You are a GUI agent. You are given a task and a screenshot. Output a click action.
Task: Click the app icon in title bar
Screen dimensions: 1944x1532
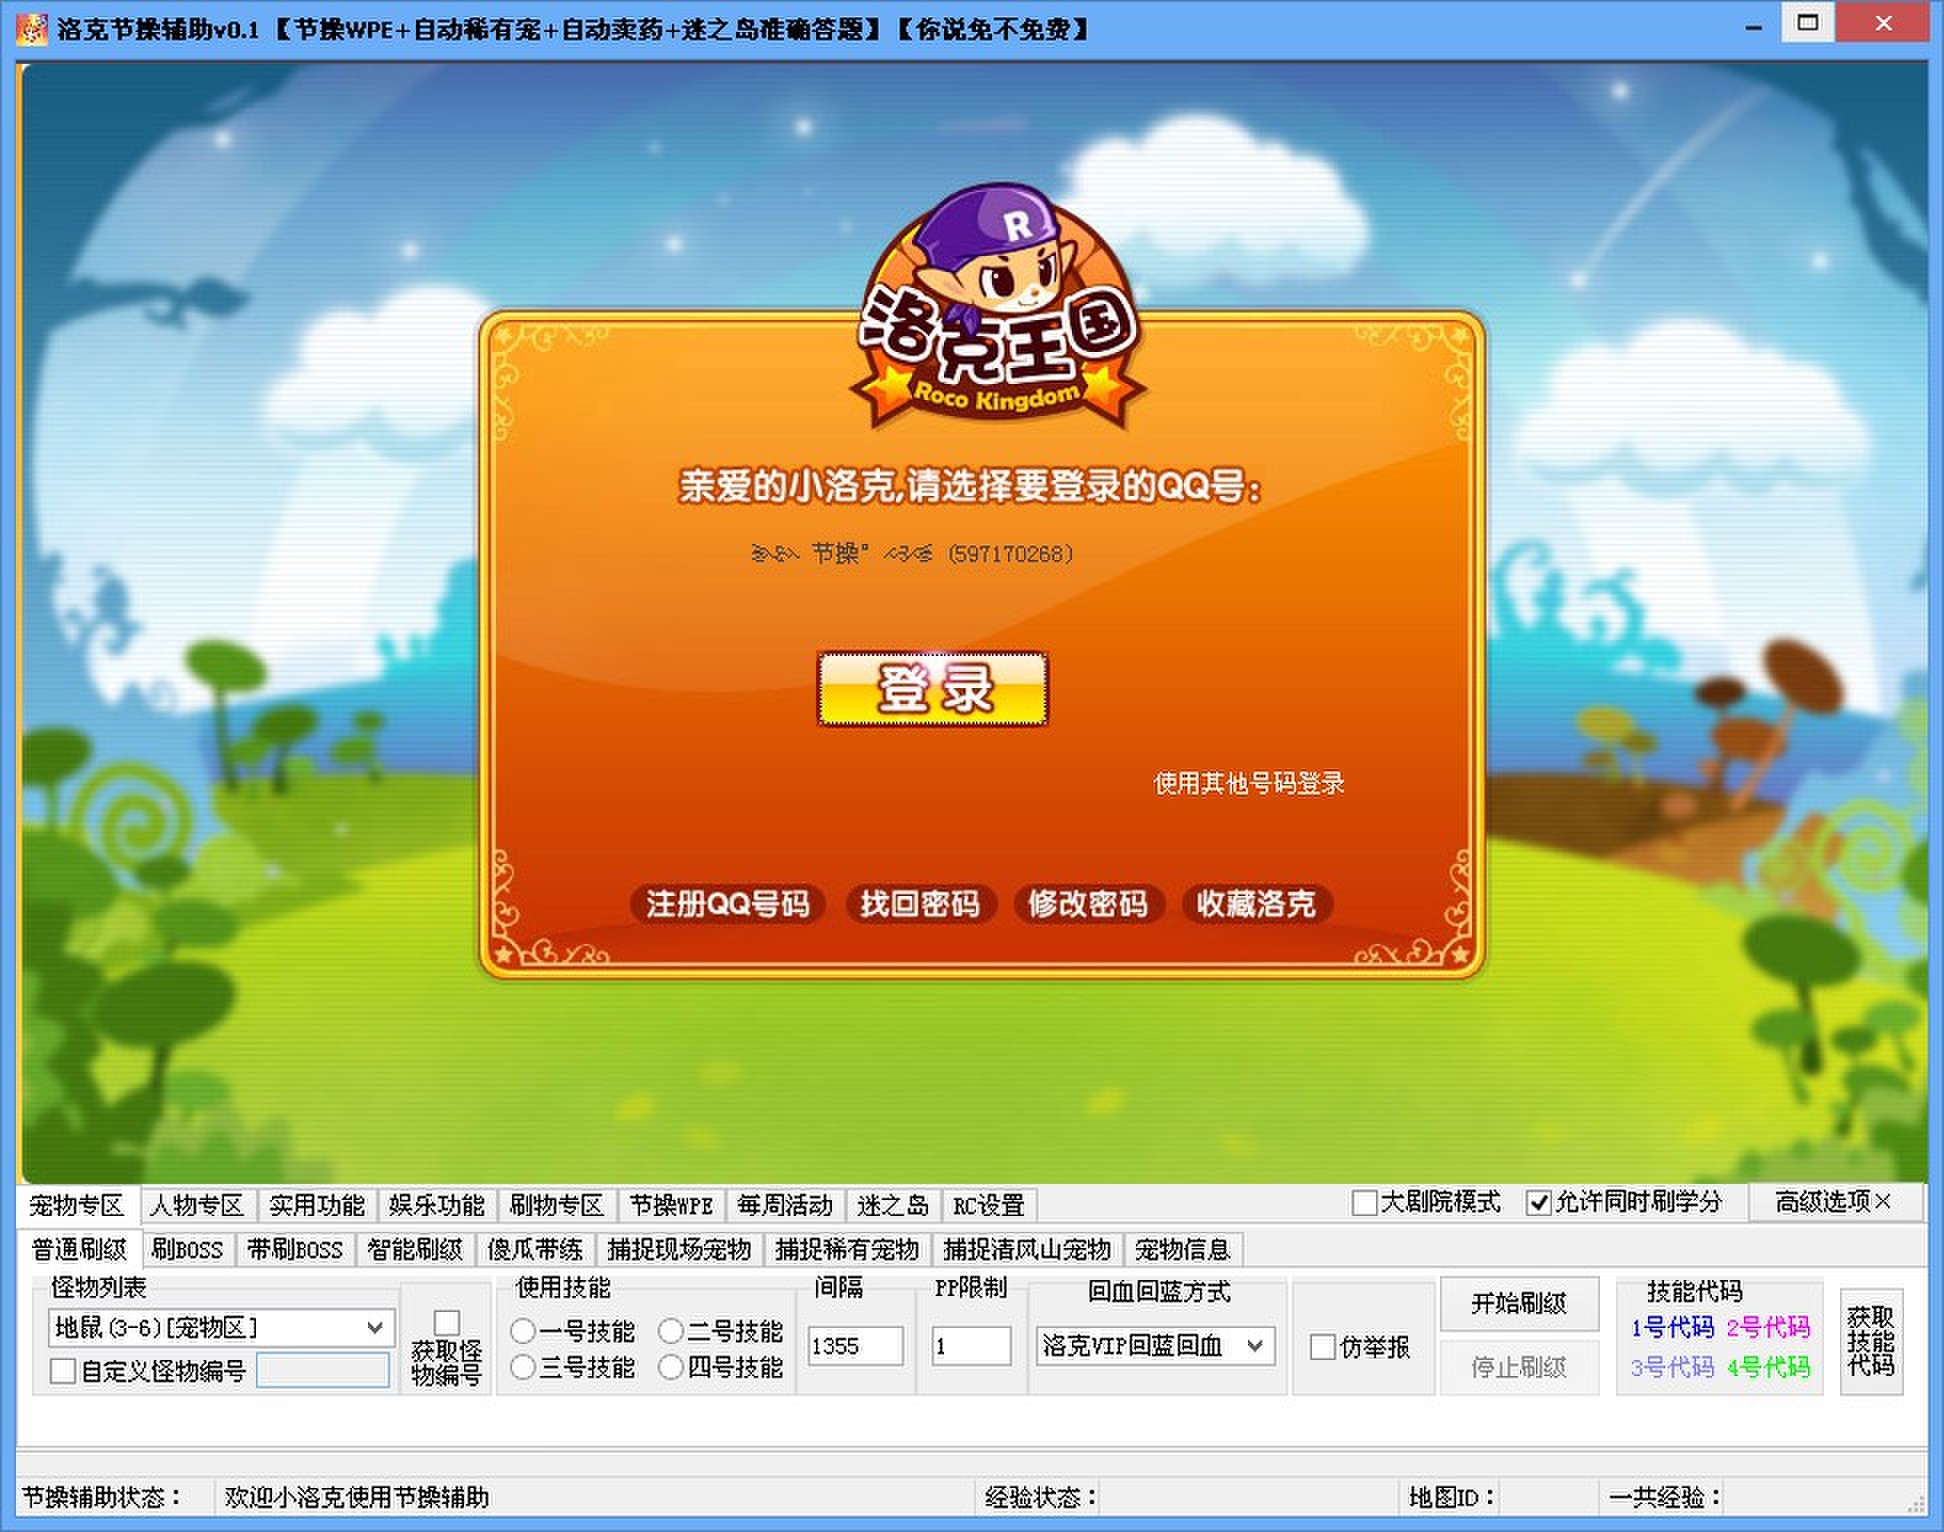31,29
